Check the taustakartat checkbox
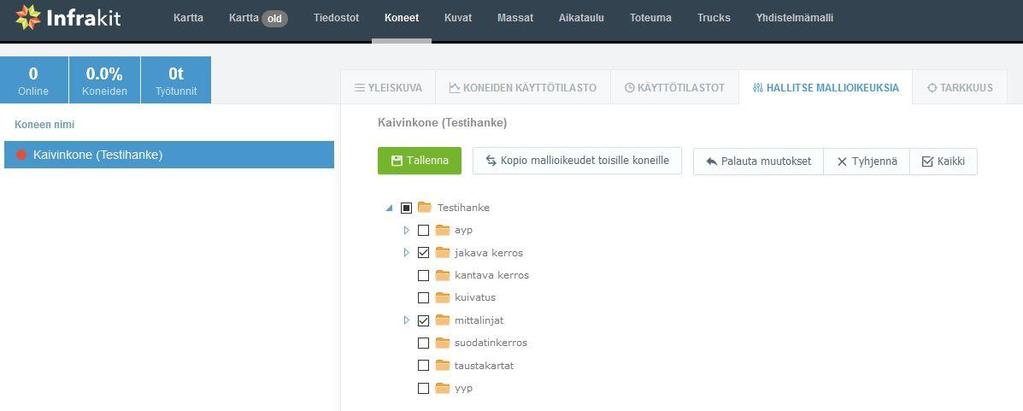Screen dimensions: 1023x411 tap(423, 365)
